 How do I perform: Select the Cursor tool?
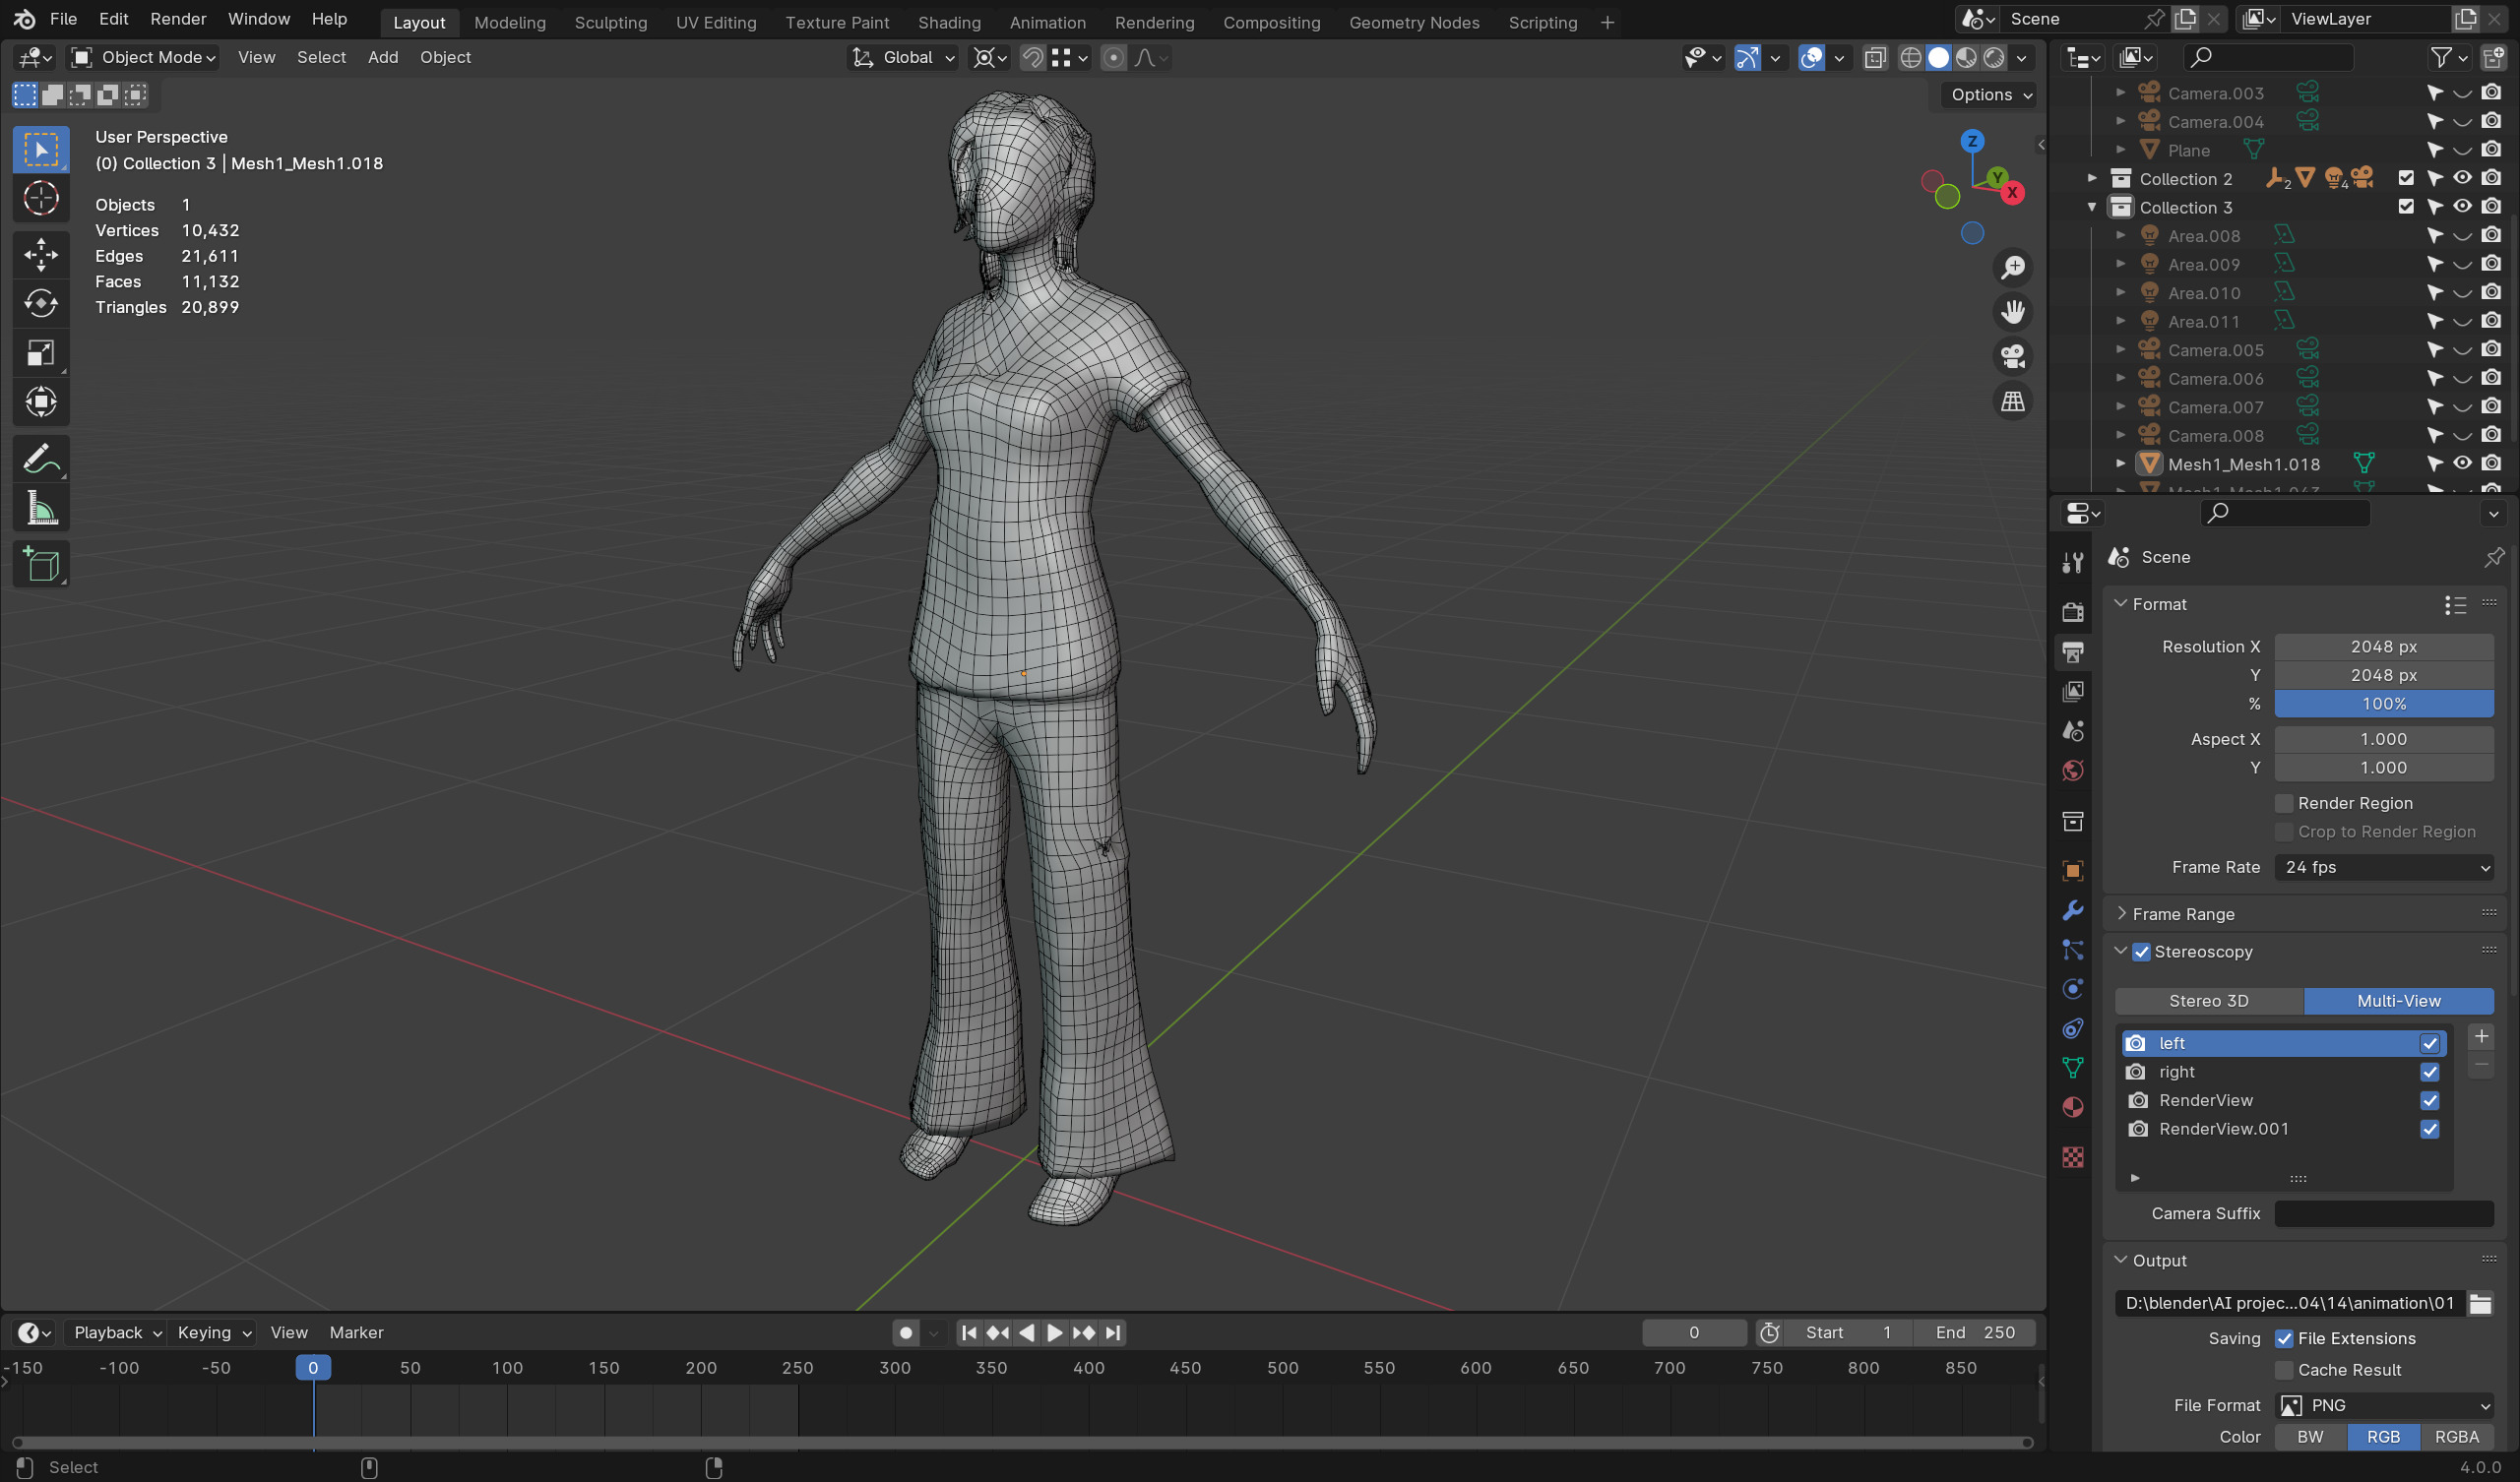pos(41,199)
